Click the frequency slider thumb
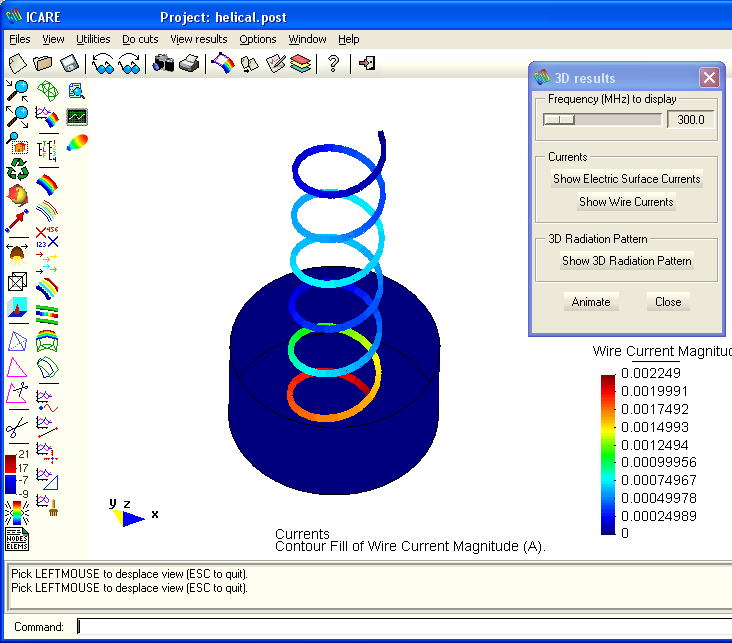 [x=559, y=120]
